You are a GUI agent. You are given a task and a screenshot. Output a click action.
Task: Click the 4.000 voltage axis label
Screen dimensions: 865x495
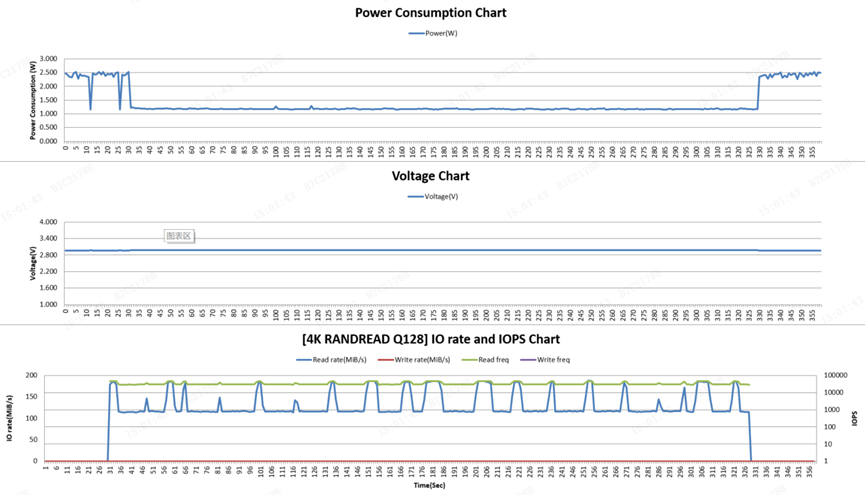coord(49,222)
